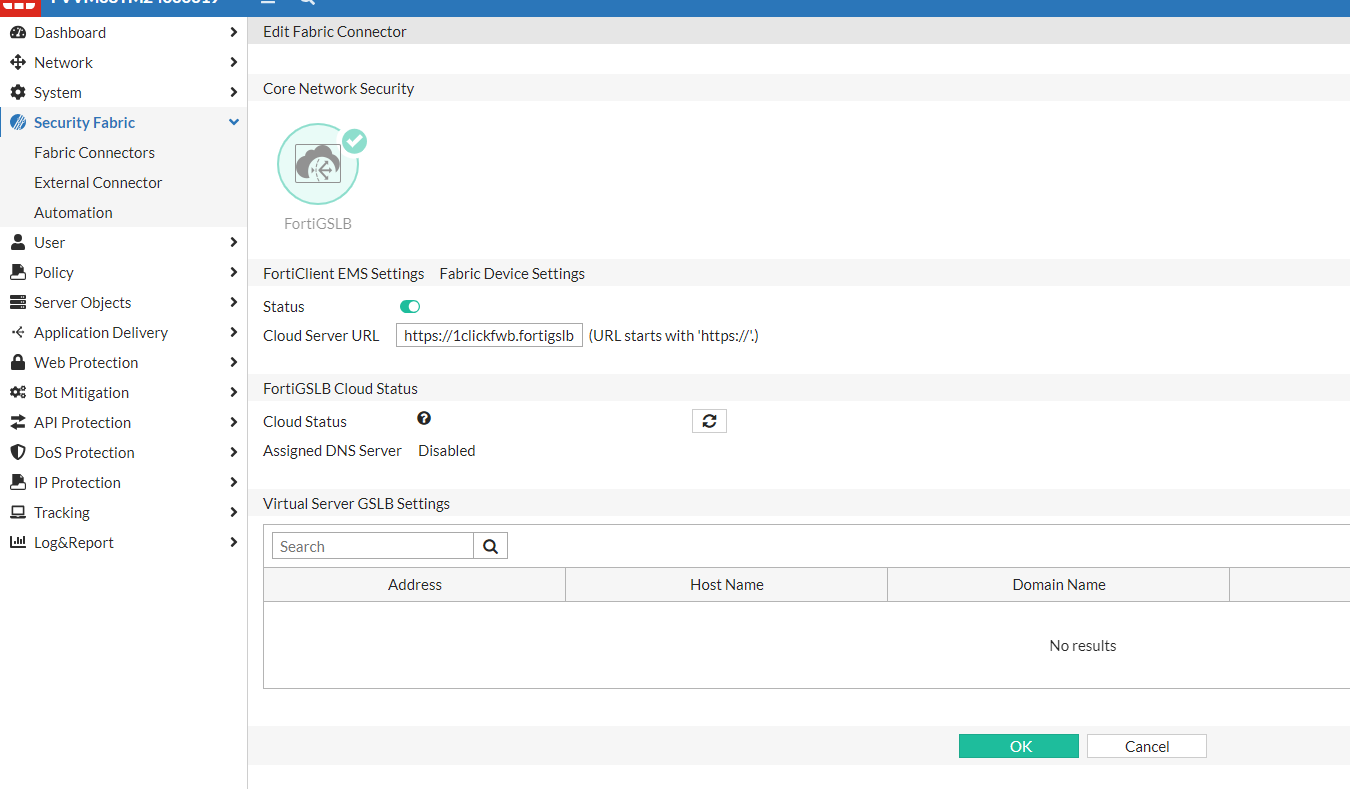Click the Security Fabric shield icon
The width and height of the screenshot is (1350, 789).
coord(20,122)
